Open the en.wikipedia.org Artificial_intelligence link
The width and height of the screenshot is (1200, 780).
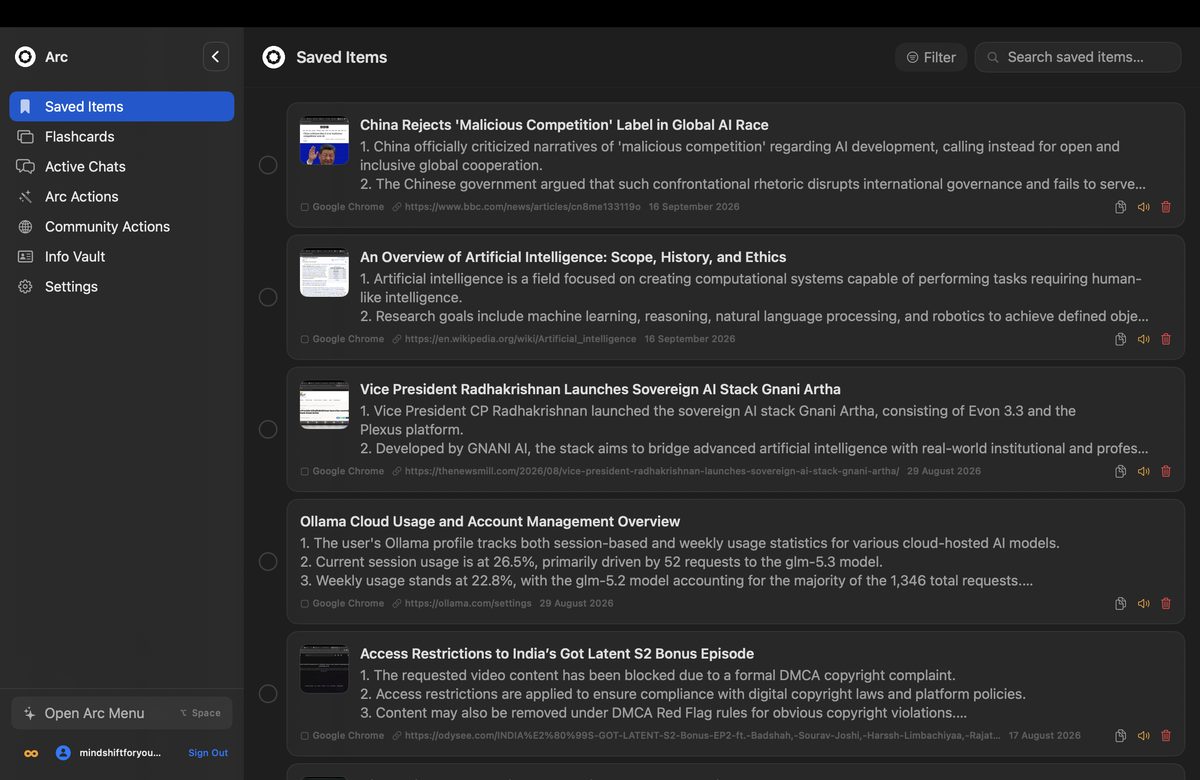tap(514, 339)
